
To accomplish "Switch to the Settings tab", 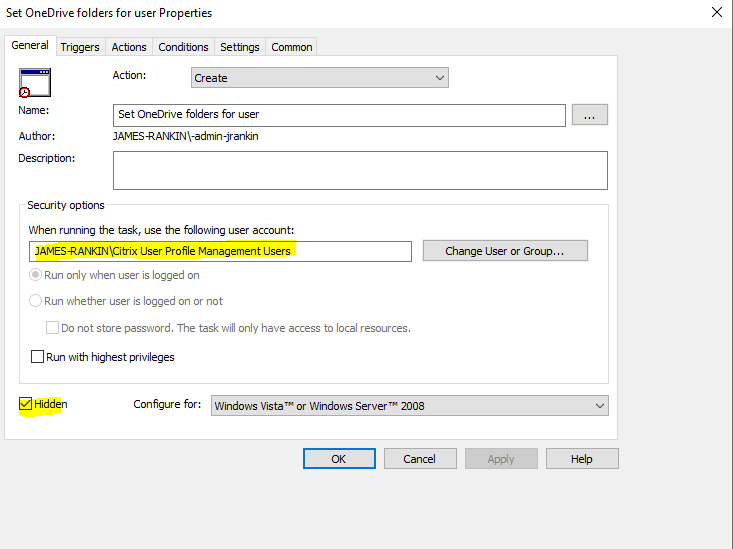I will point(240,47).
